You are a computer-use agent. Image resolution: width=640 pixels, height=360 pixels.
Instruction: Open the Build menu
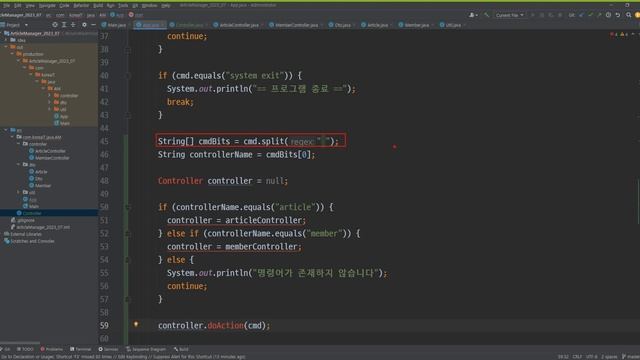point(98,5)
